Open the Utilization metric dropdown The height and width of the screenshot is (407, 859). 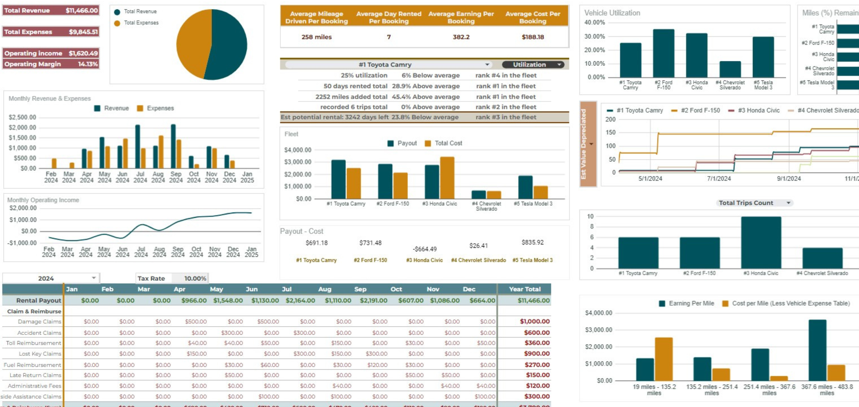(x=558, y=64)
